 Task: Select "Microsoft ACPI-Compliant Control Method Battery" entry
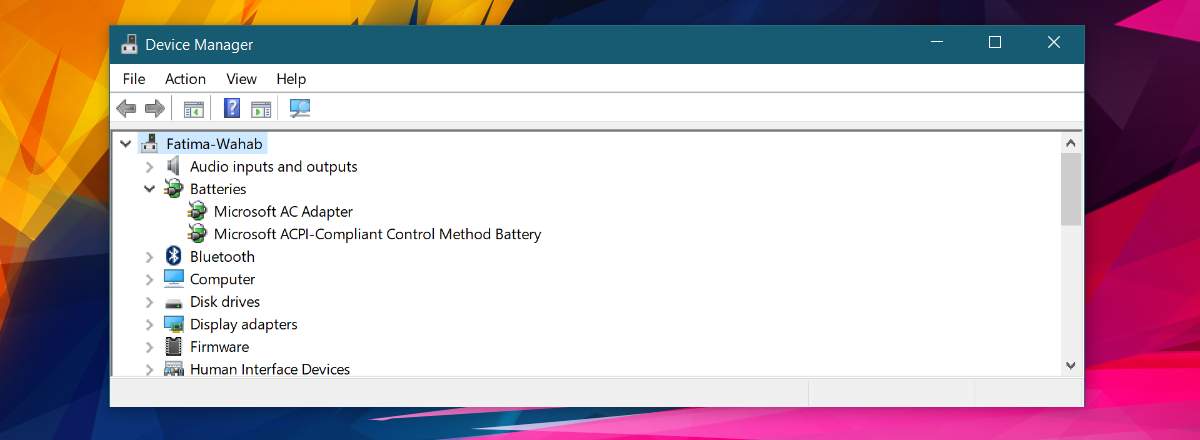click(377, 234)
